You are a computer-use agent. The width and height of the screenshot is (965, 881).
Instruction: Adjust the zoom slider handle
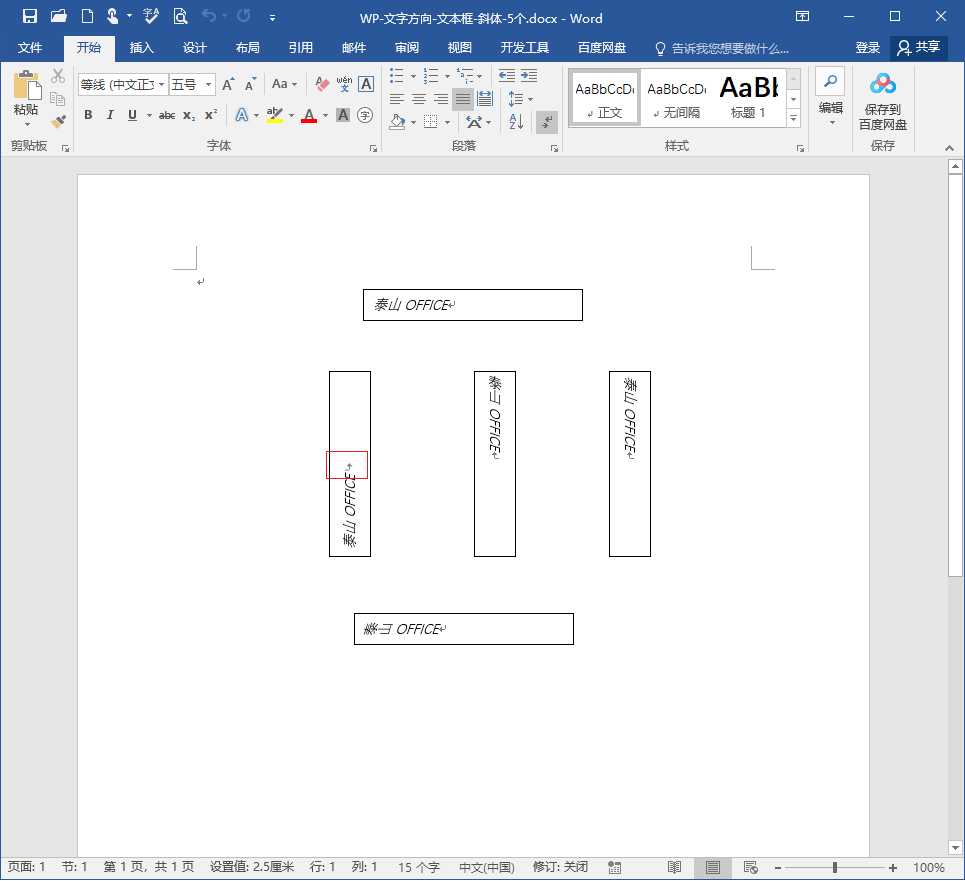[x=835, y=867]
